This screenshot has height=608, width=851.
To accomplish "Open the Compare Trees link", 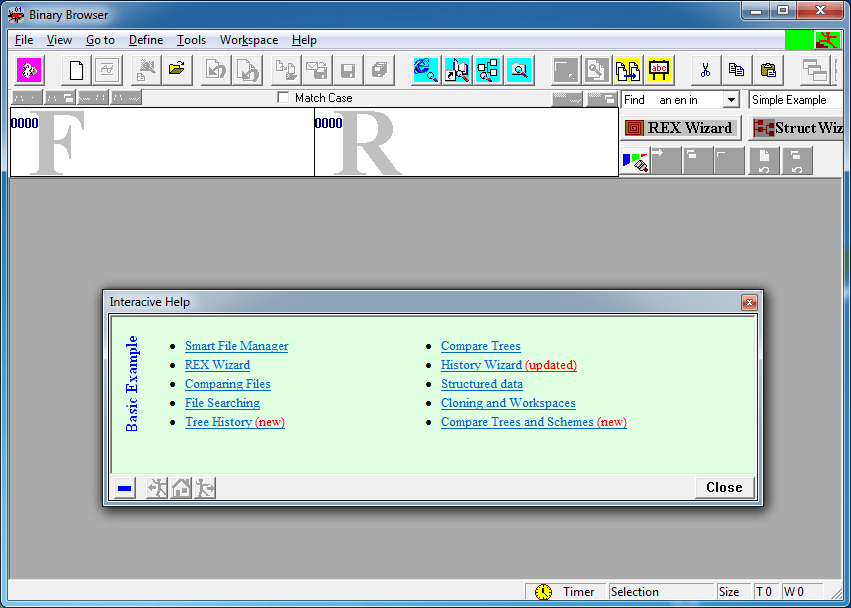I will click(481, 346).
